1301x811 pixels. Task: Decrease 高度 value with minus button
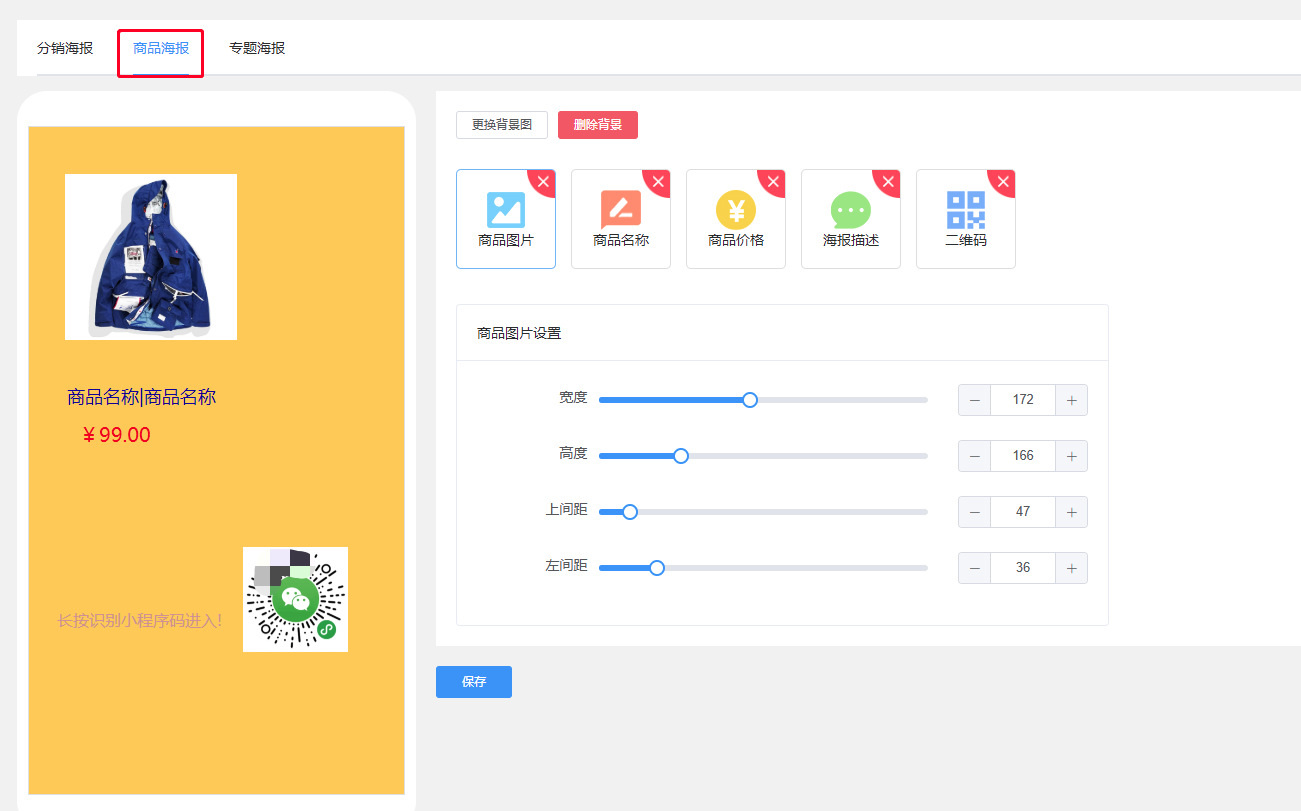(x=975, y=456)
